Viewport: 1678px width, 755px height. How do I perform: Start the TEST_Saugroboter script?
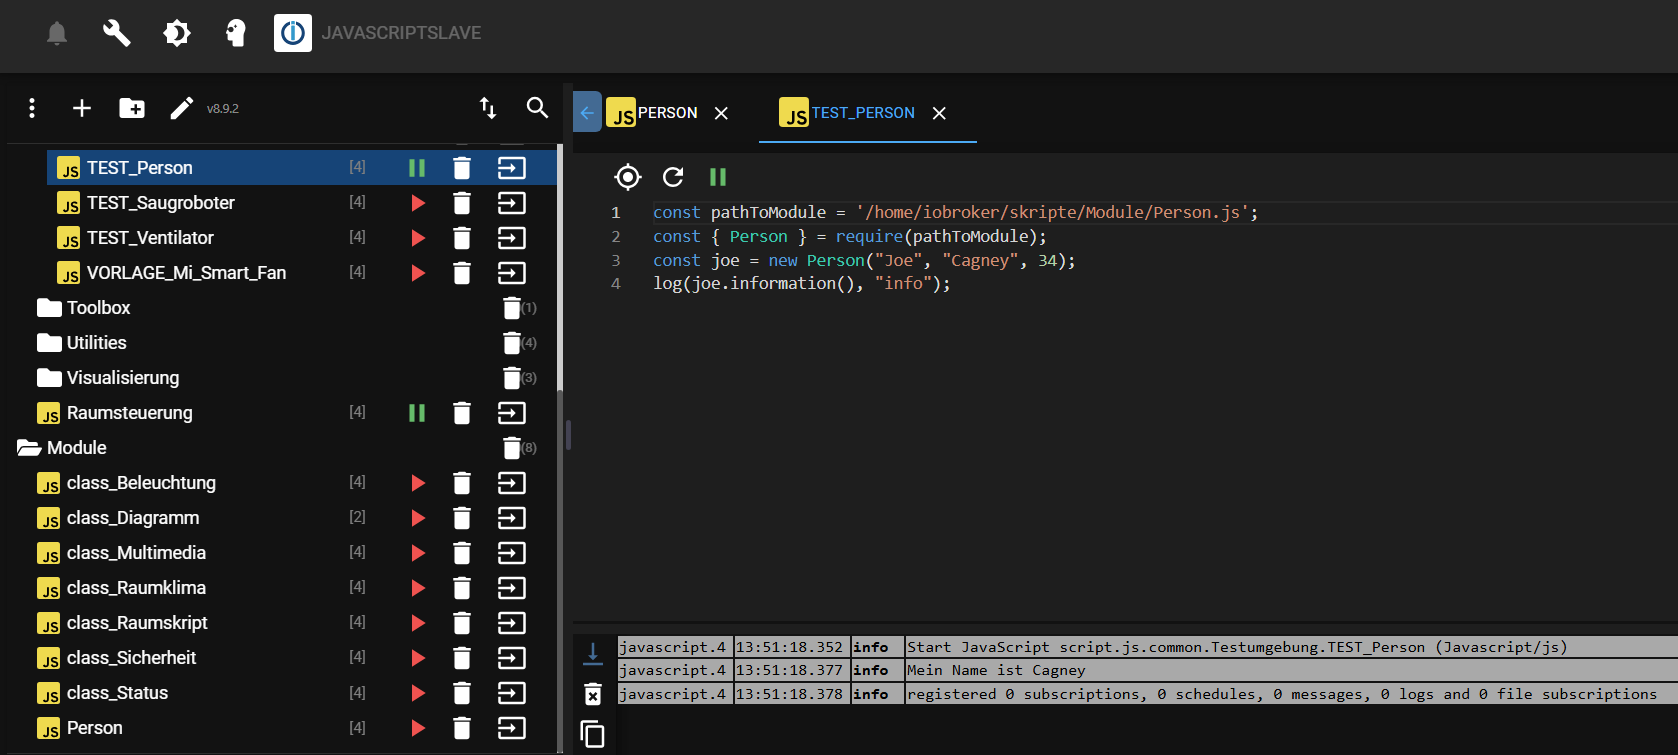click(x=418, y=203)
